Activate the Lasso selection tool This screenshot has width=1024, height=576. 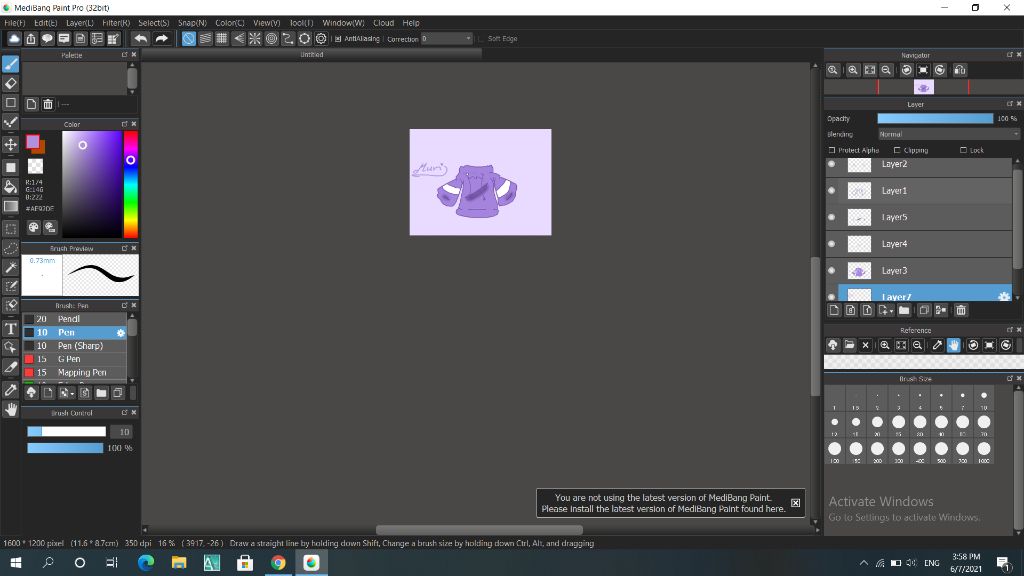[x=10, y=248]
